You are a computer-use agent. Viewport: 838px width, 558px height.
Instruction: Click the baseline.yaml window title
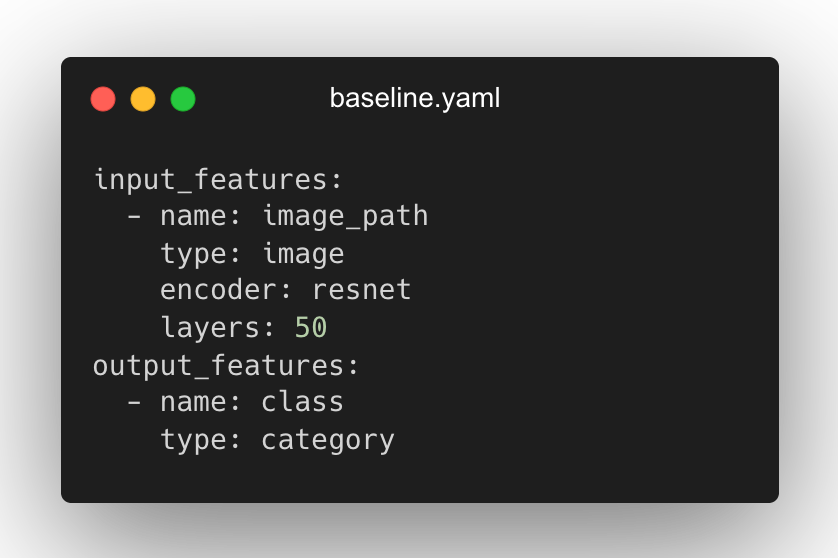[x=415, y=99]
